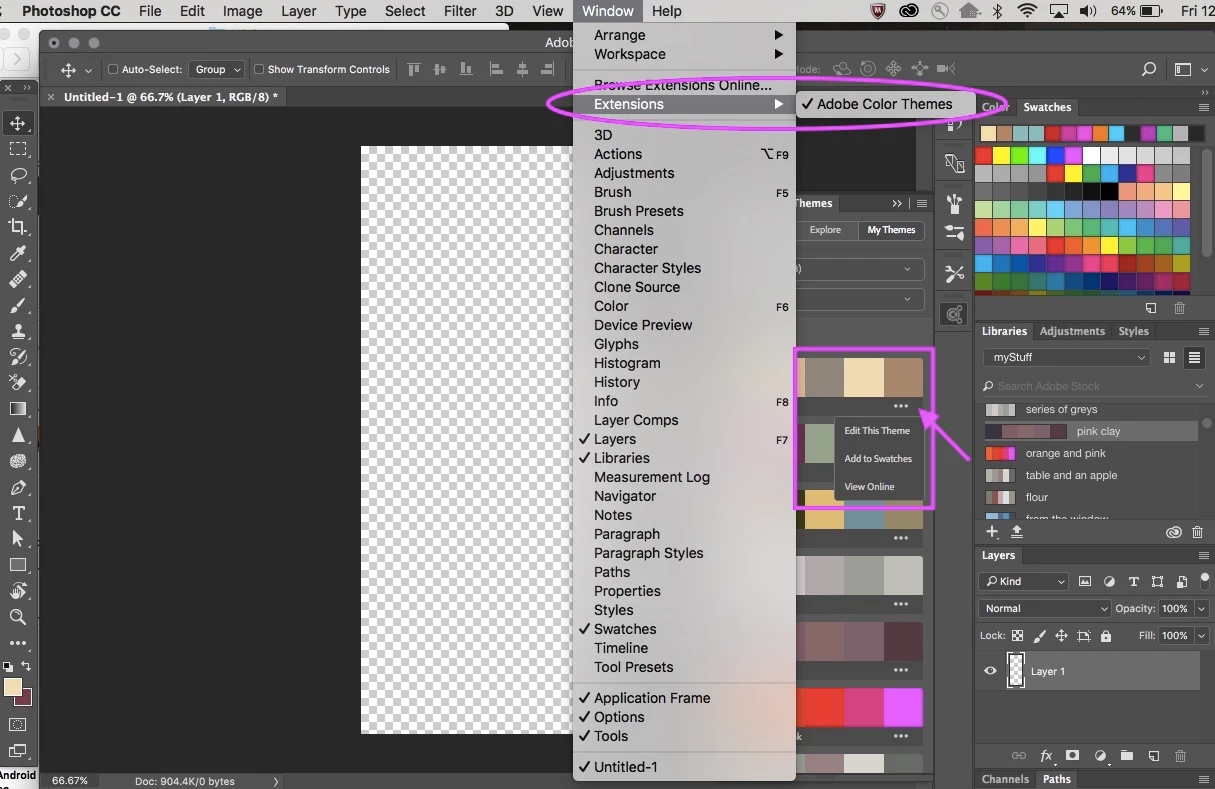This screenshot has width=1215, height=789.
Task: Click View Online
Action: pos(869,487)
